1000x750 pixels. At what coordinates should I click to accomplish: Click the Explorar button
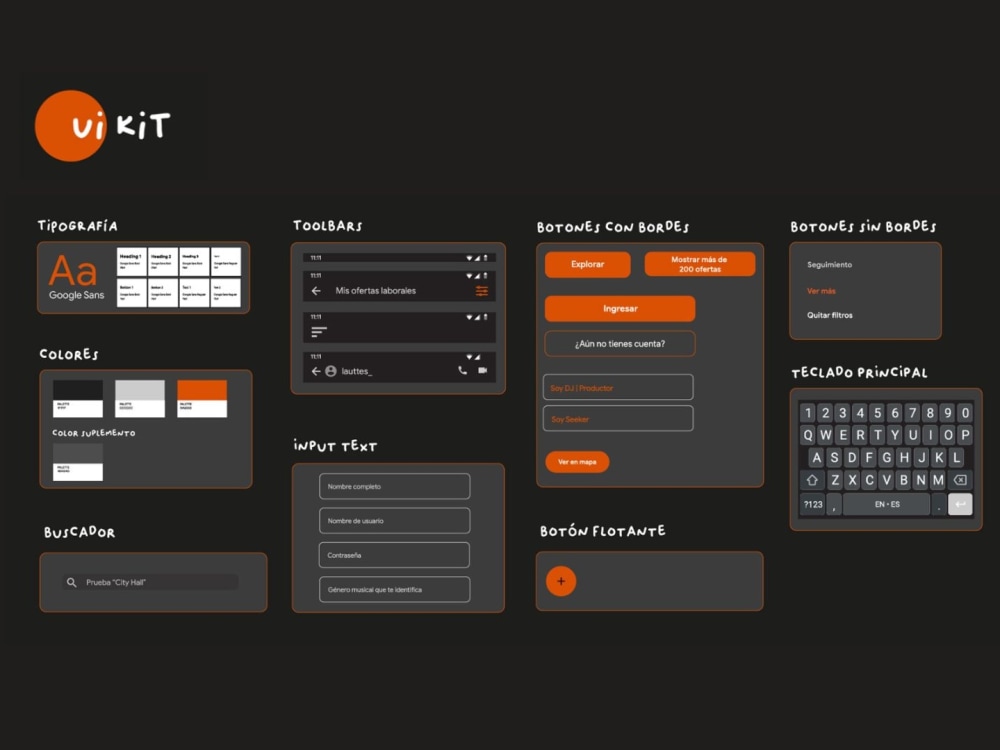tap(587, 264)
